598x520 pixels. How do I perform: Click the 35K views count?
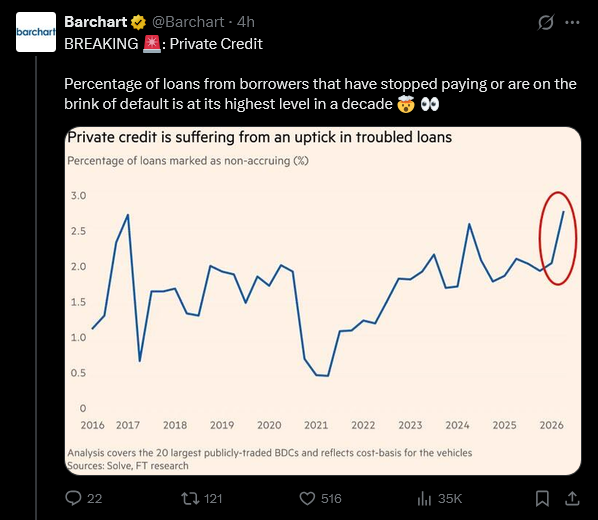pos(450,499)
